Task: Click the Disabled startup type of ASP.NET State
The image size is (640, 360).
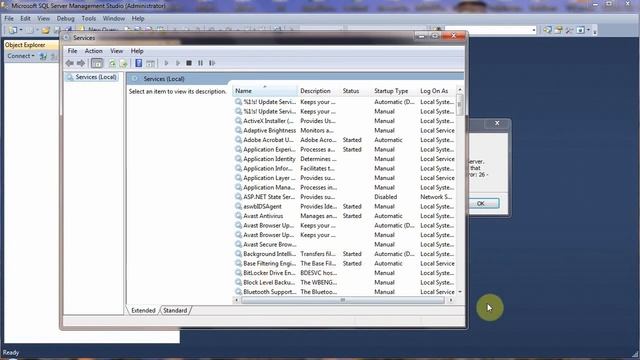Action: (x=386, y=197)
